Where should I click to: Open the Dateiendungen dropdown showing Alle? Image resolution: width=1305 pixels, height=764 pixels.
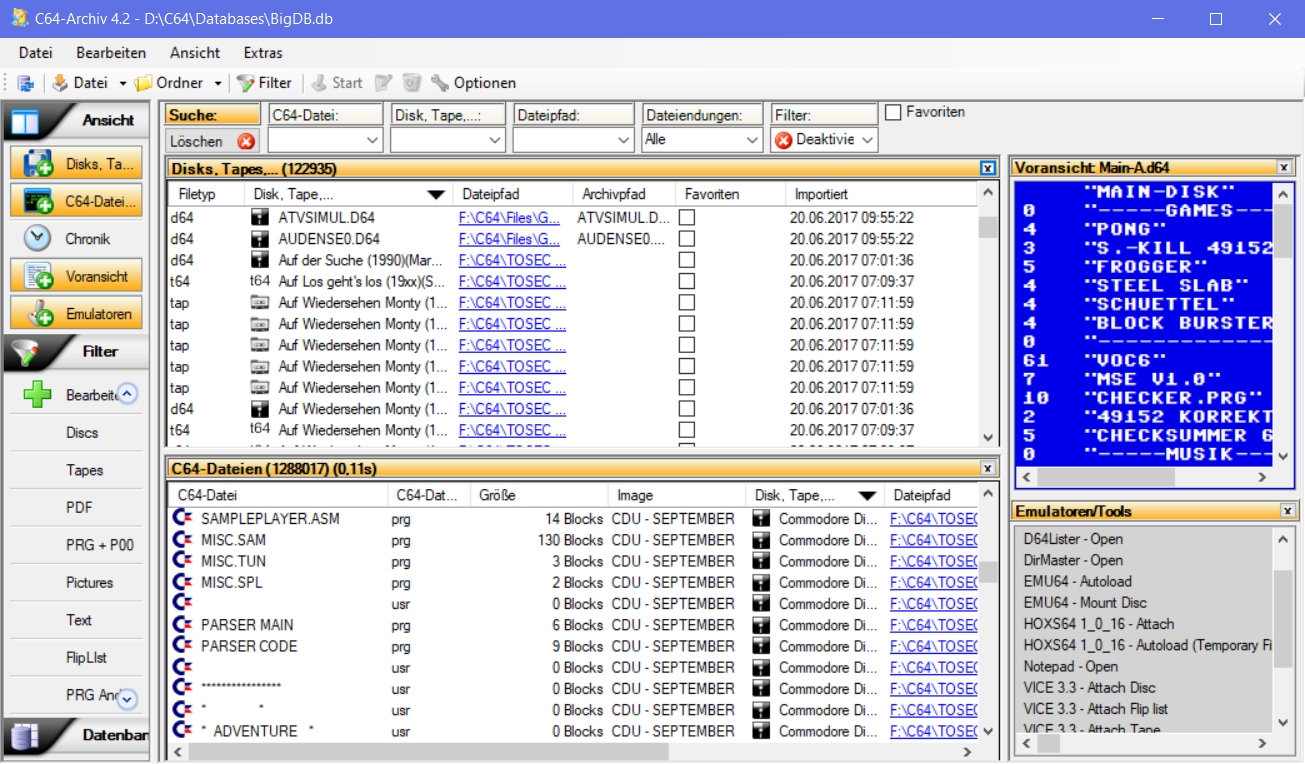pos(700,140)
